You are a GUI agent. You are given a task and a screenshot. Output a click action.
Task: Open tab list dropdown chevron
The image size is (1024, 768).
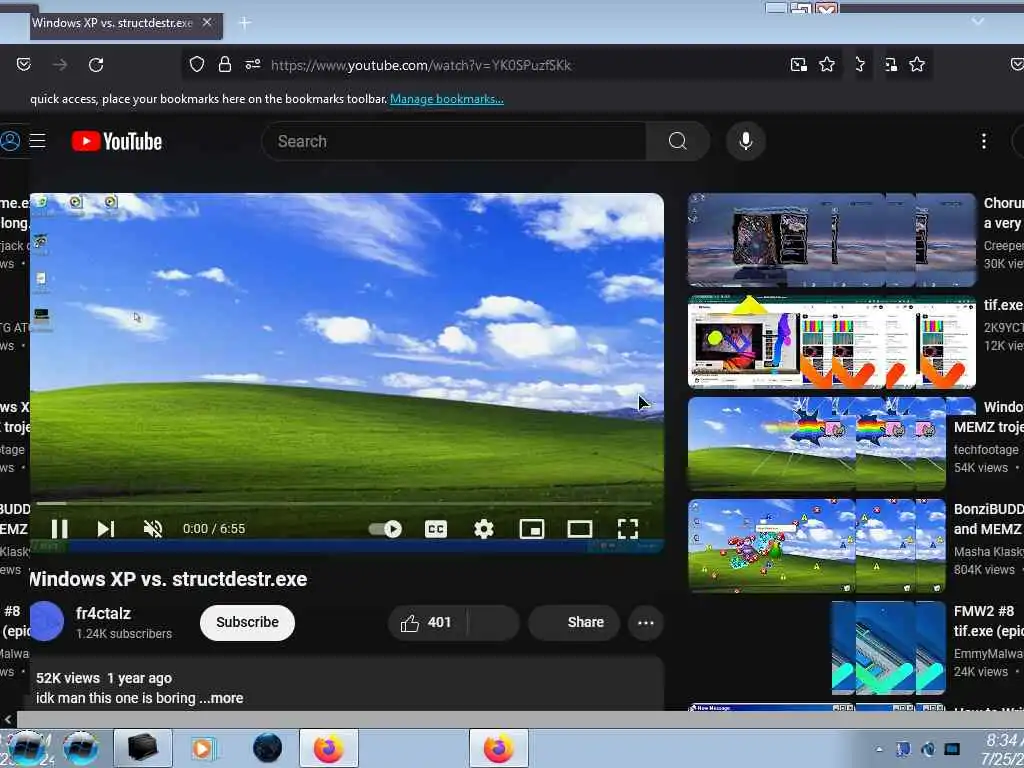tap(978, 22)
